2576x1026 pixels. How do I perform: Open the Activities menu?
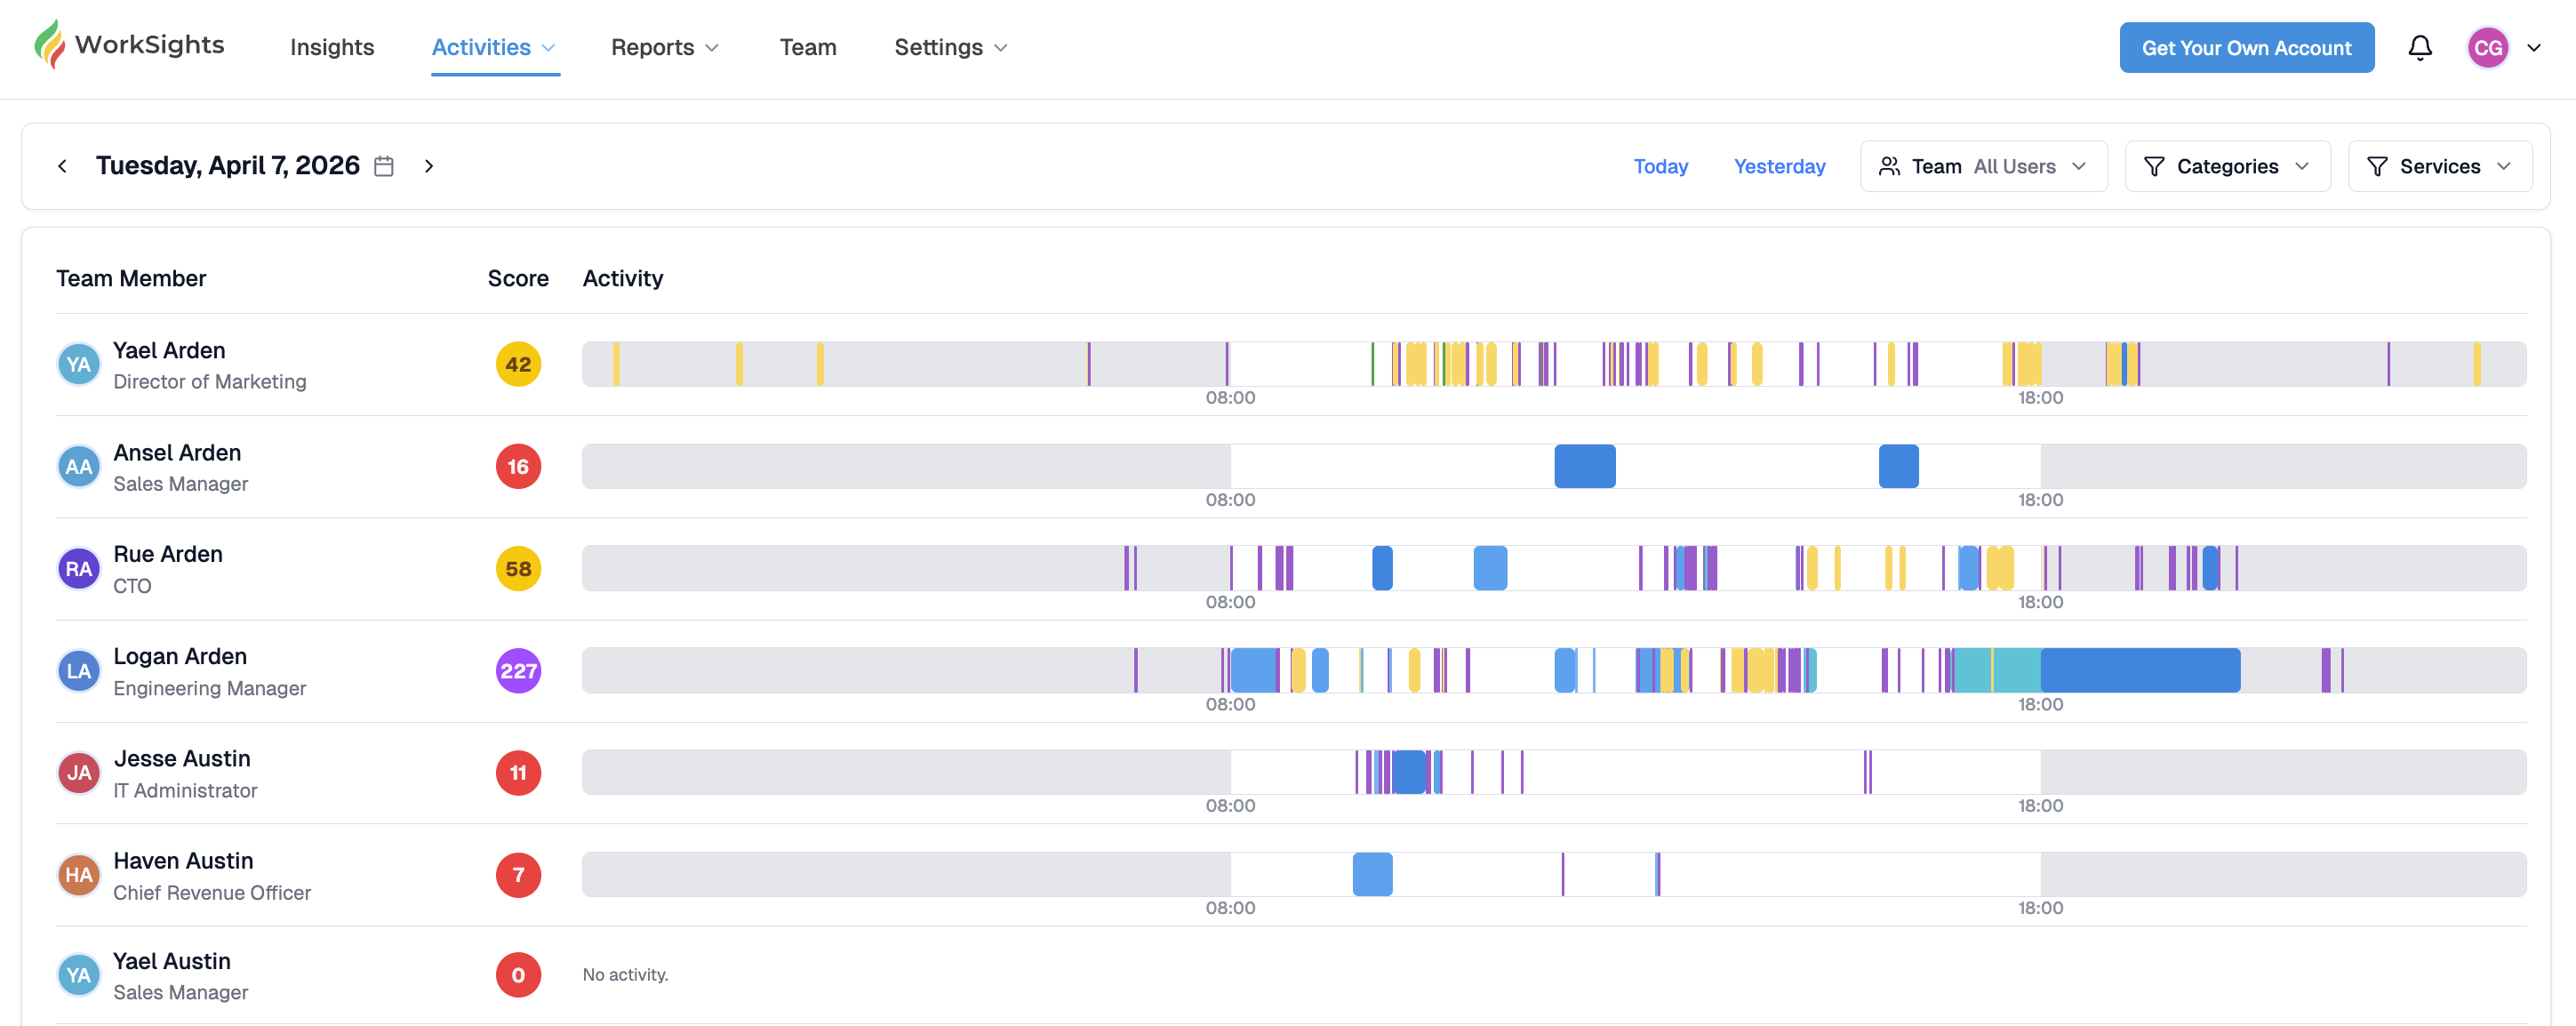click(x=494, y=47)
